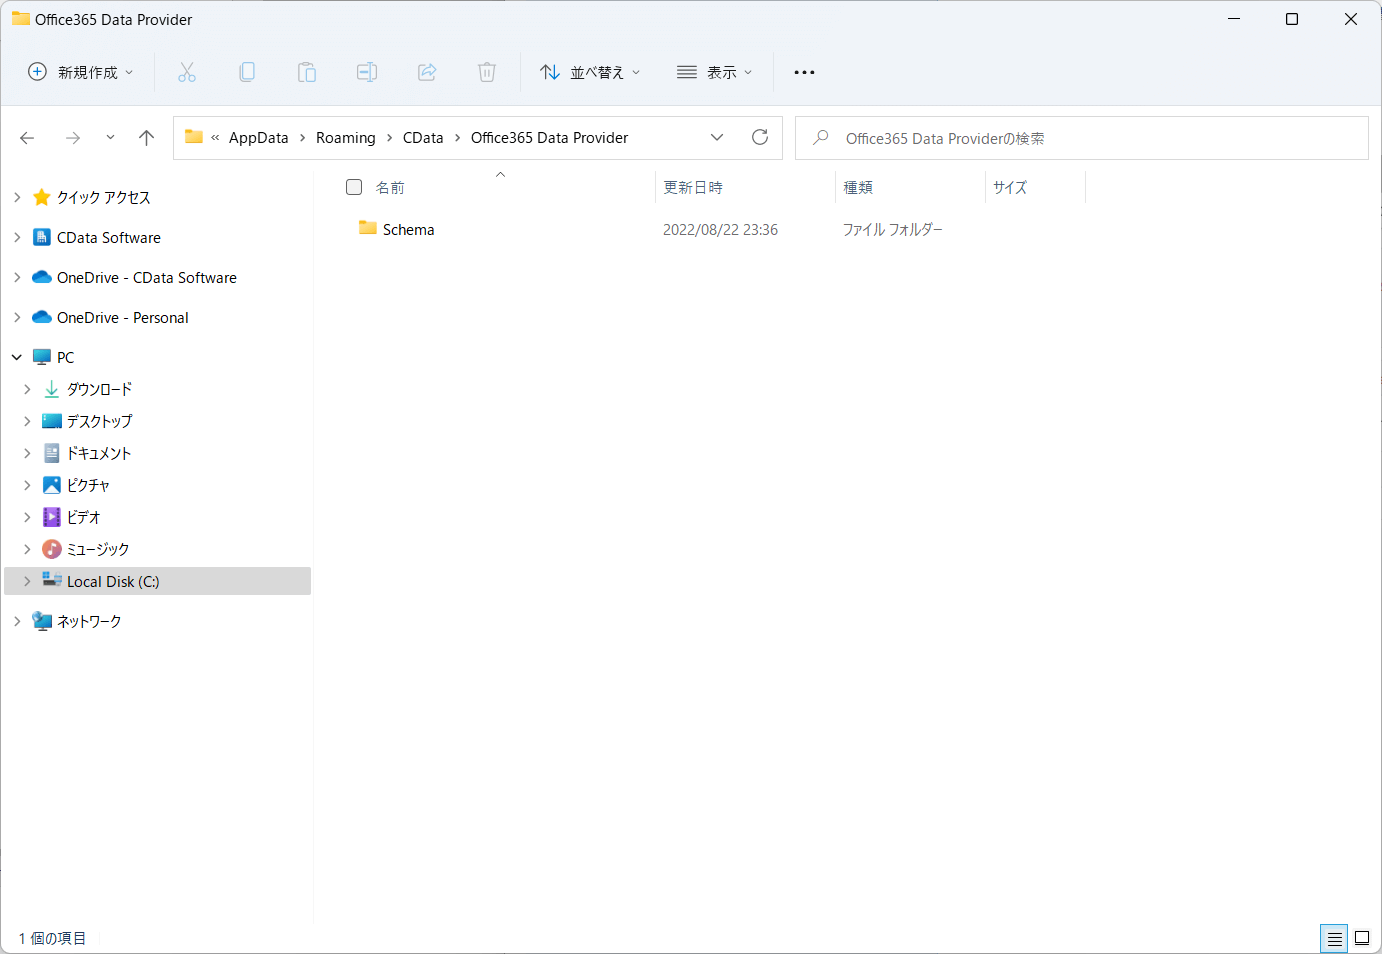Go forward with the right arrow
Image resolution: width=1382 pixels, height=954 pixels.
72,138
